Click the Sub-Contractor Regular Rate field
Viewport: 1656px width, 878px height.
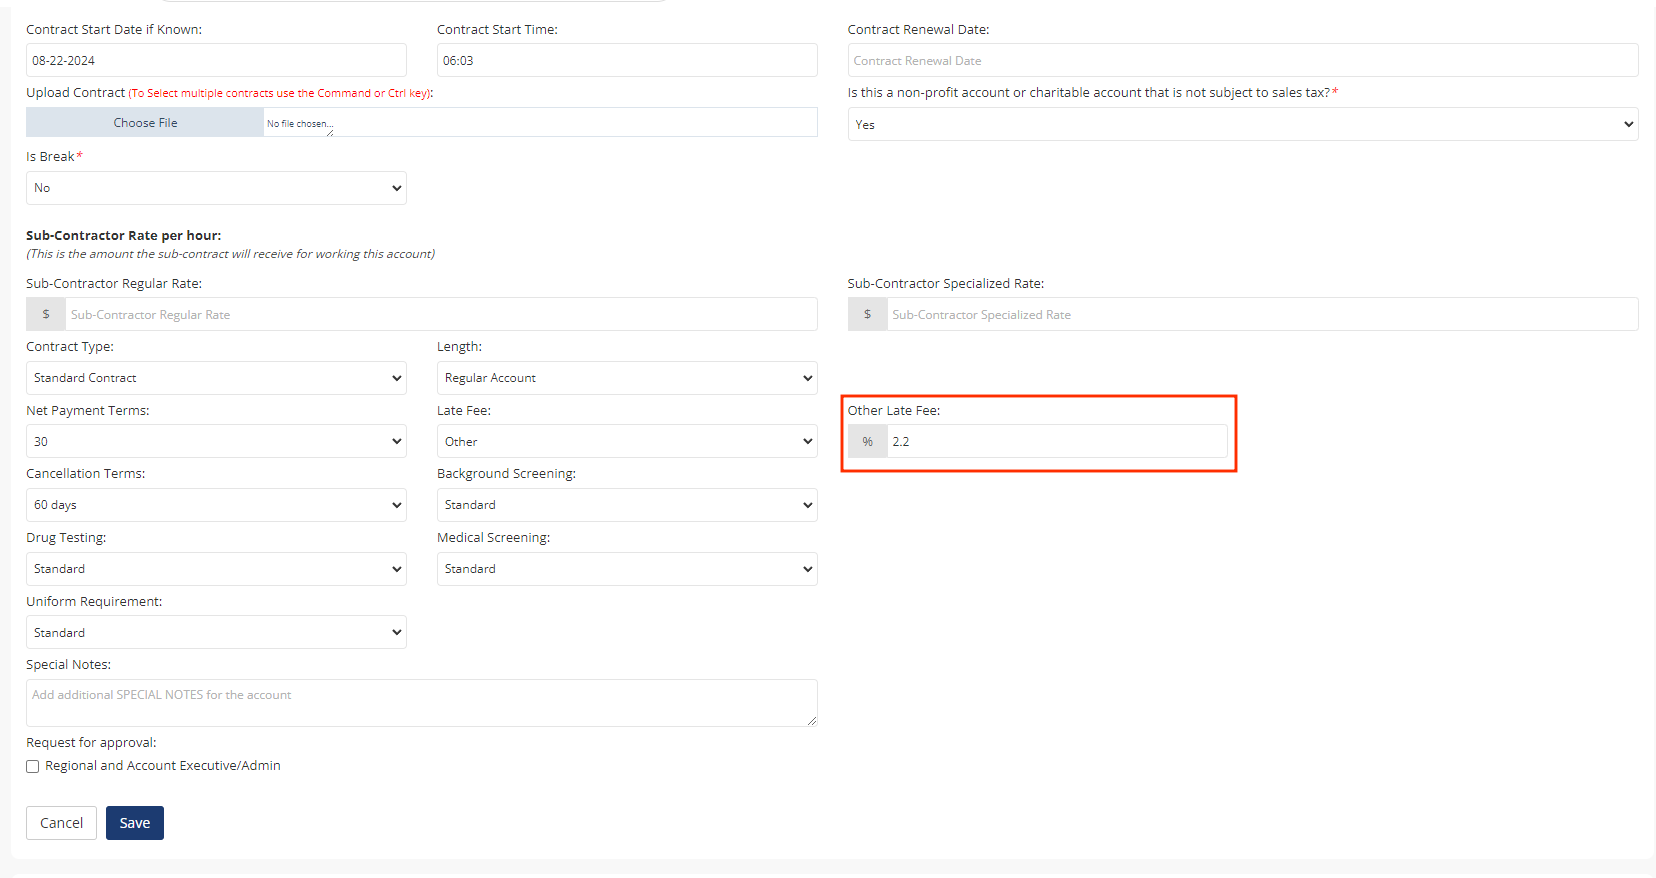point(441,314)
